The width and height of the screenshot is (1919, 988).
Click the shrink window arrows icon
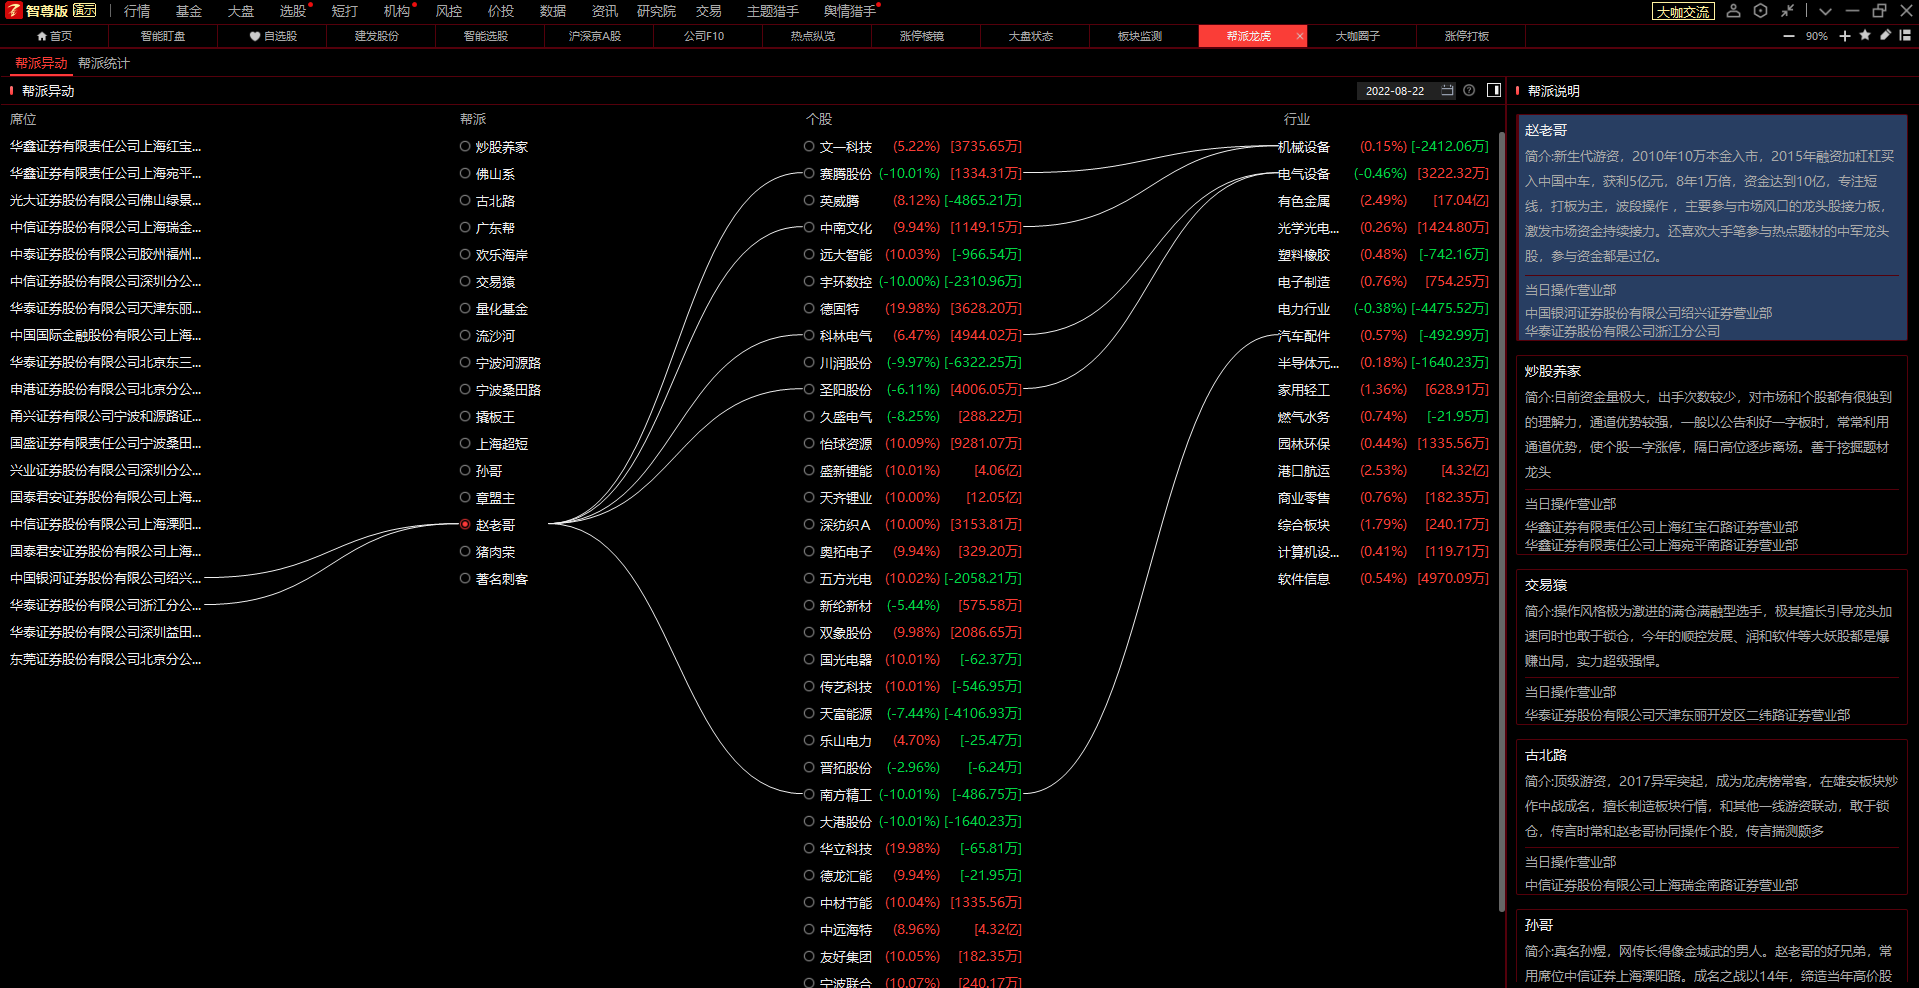pos(1787,11)
